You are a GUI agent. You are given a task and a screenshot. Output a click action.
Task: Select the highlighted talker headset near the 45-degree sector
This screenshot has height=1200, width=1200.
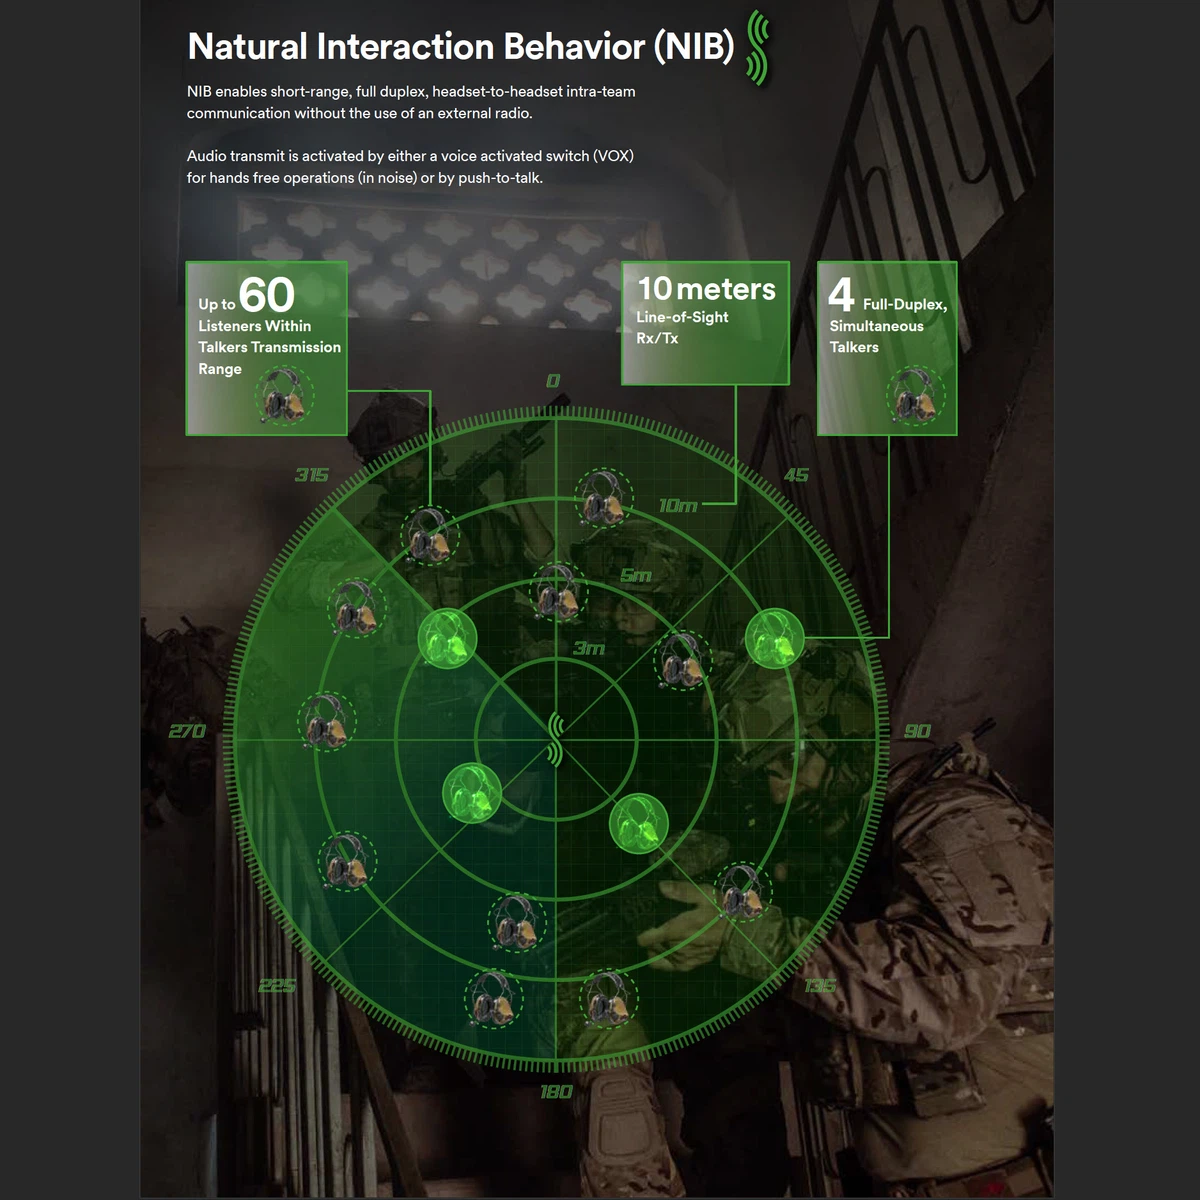[x=775, y=640]
